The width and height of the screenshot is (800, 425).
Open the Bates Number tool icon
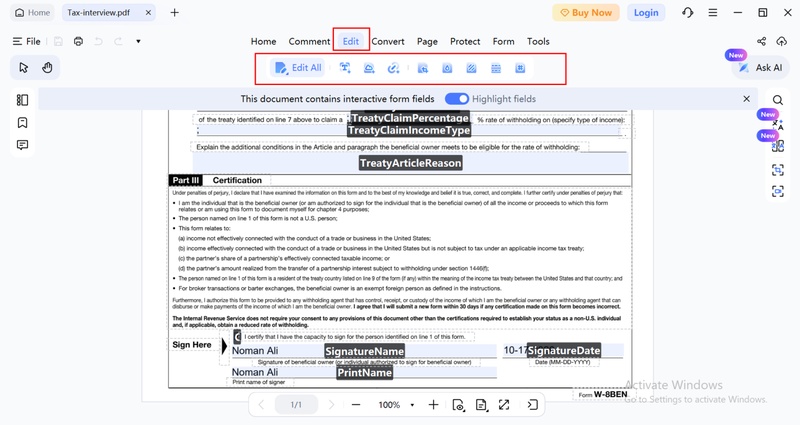click(x=520, y=68)
